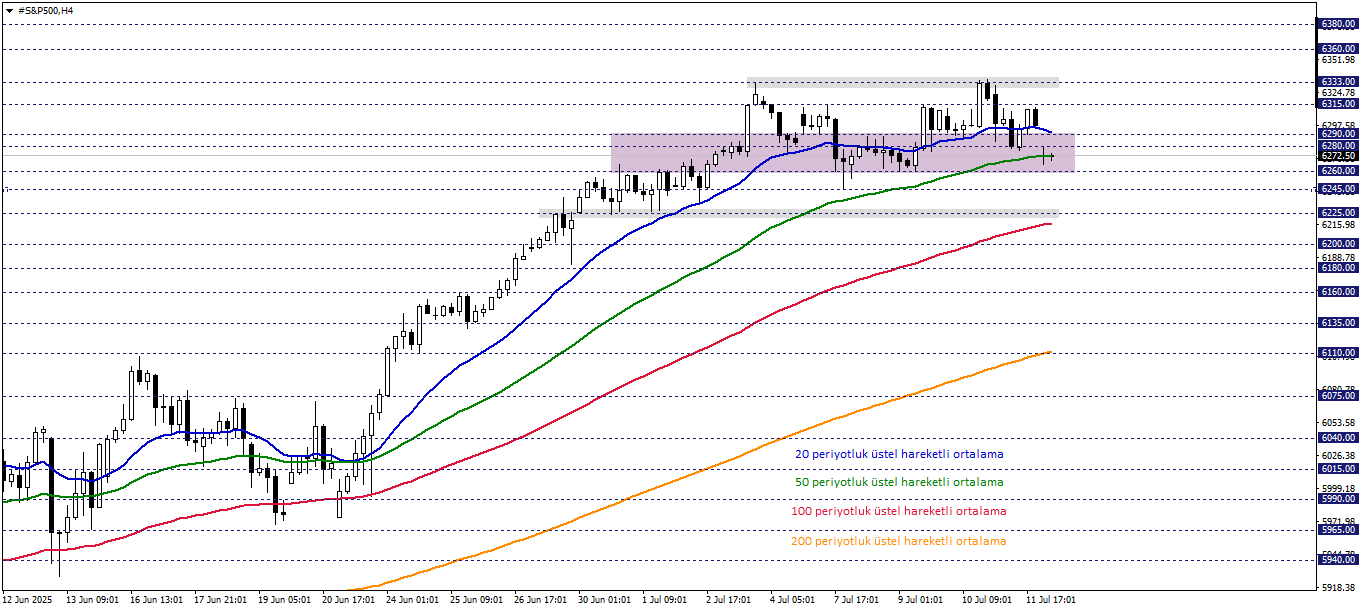Image resolution: width=1362 pixels, height=611 pixels.
Task: Select the grey resistance zone near 6333.00
Action: pos(902,82)
